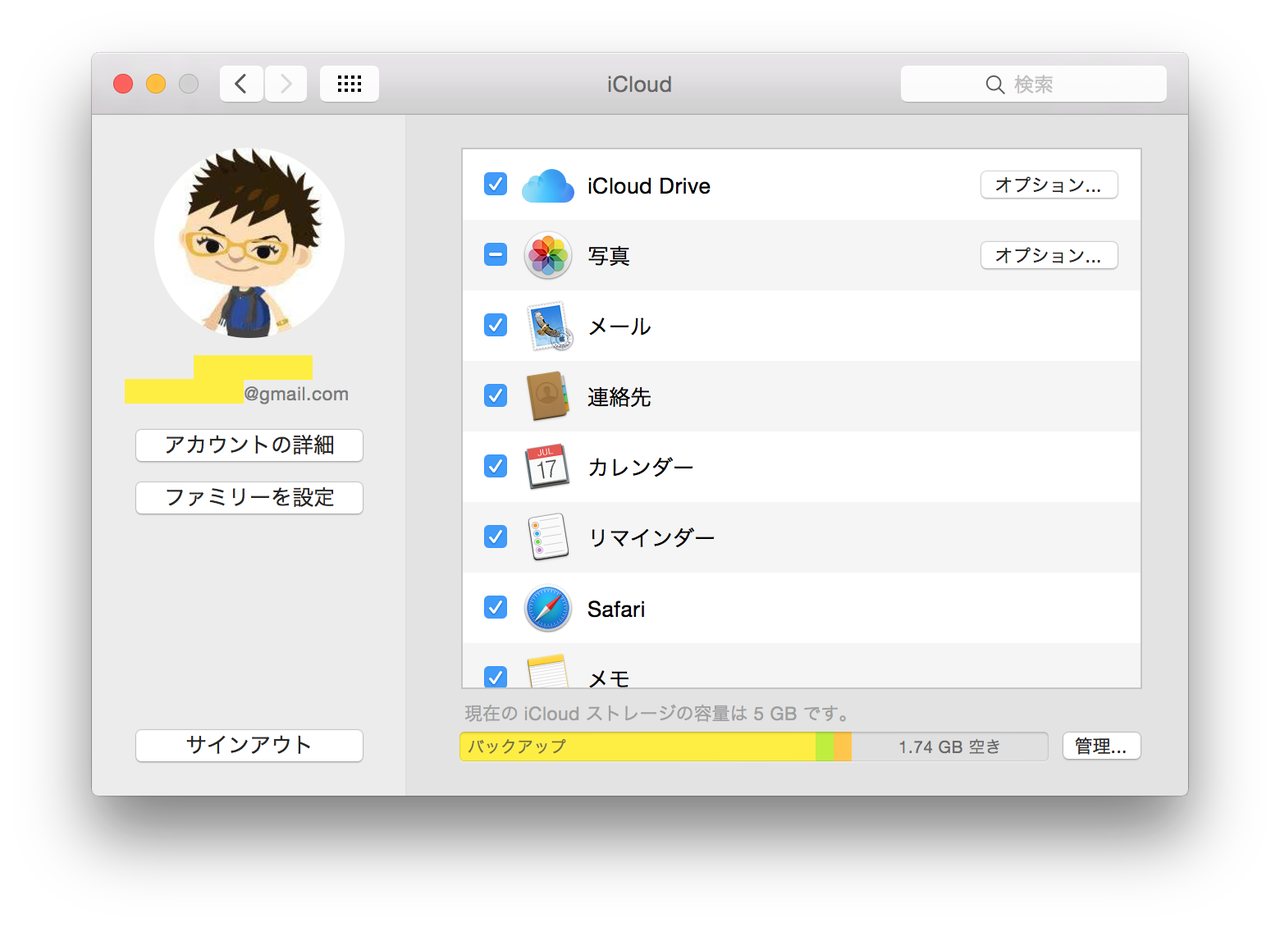Viewport: 1280px width, 927px height.
Task: Close the iCloud window with red button
Action: (x=123, y=84)
